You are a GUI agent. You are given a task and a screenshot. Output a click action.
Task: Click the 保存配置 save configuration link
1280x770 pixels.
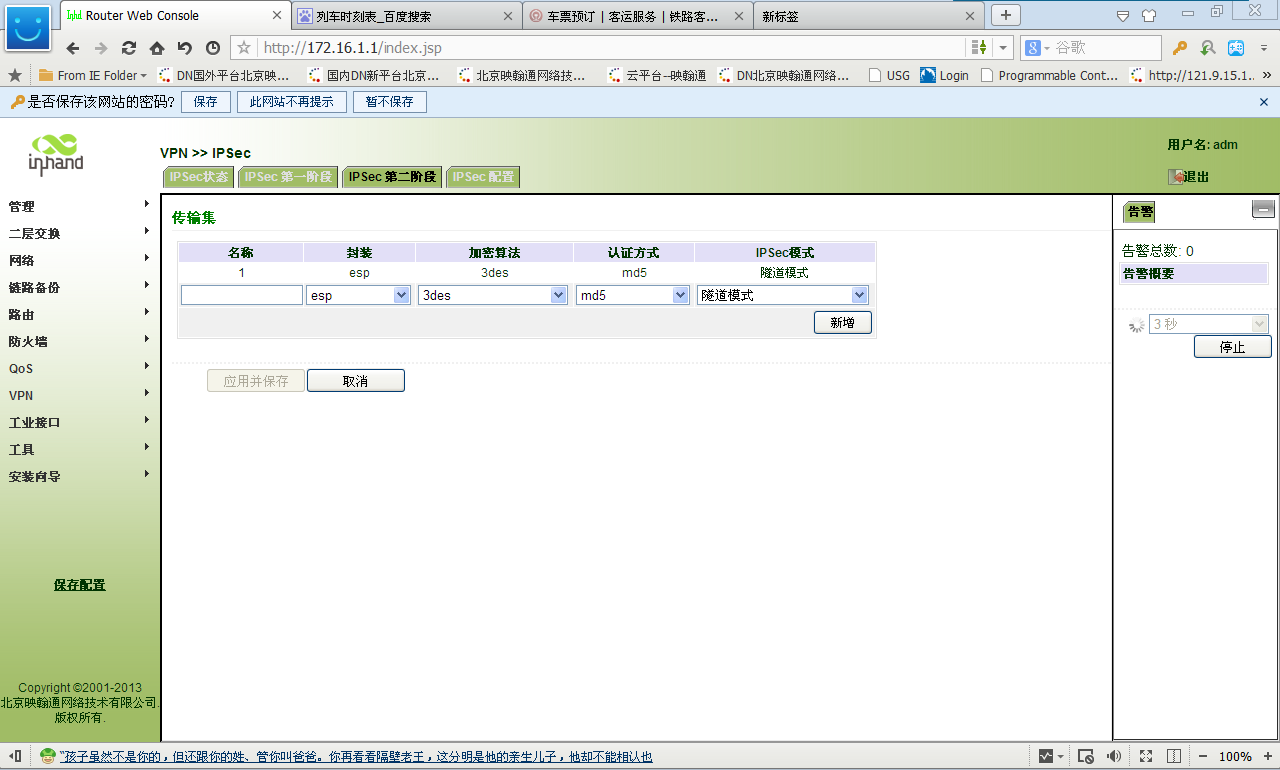[x=79, y=585]
